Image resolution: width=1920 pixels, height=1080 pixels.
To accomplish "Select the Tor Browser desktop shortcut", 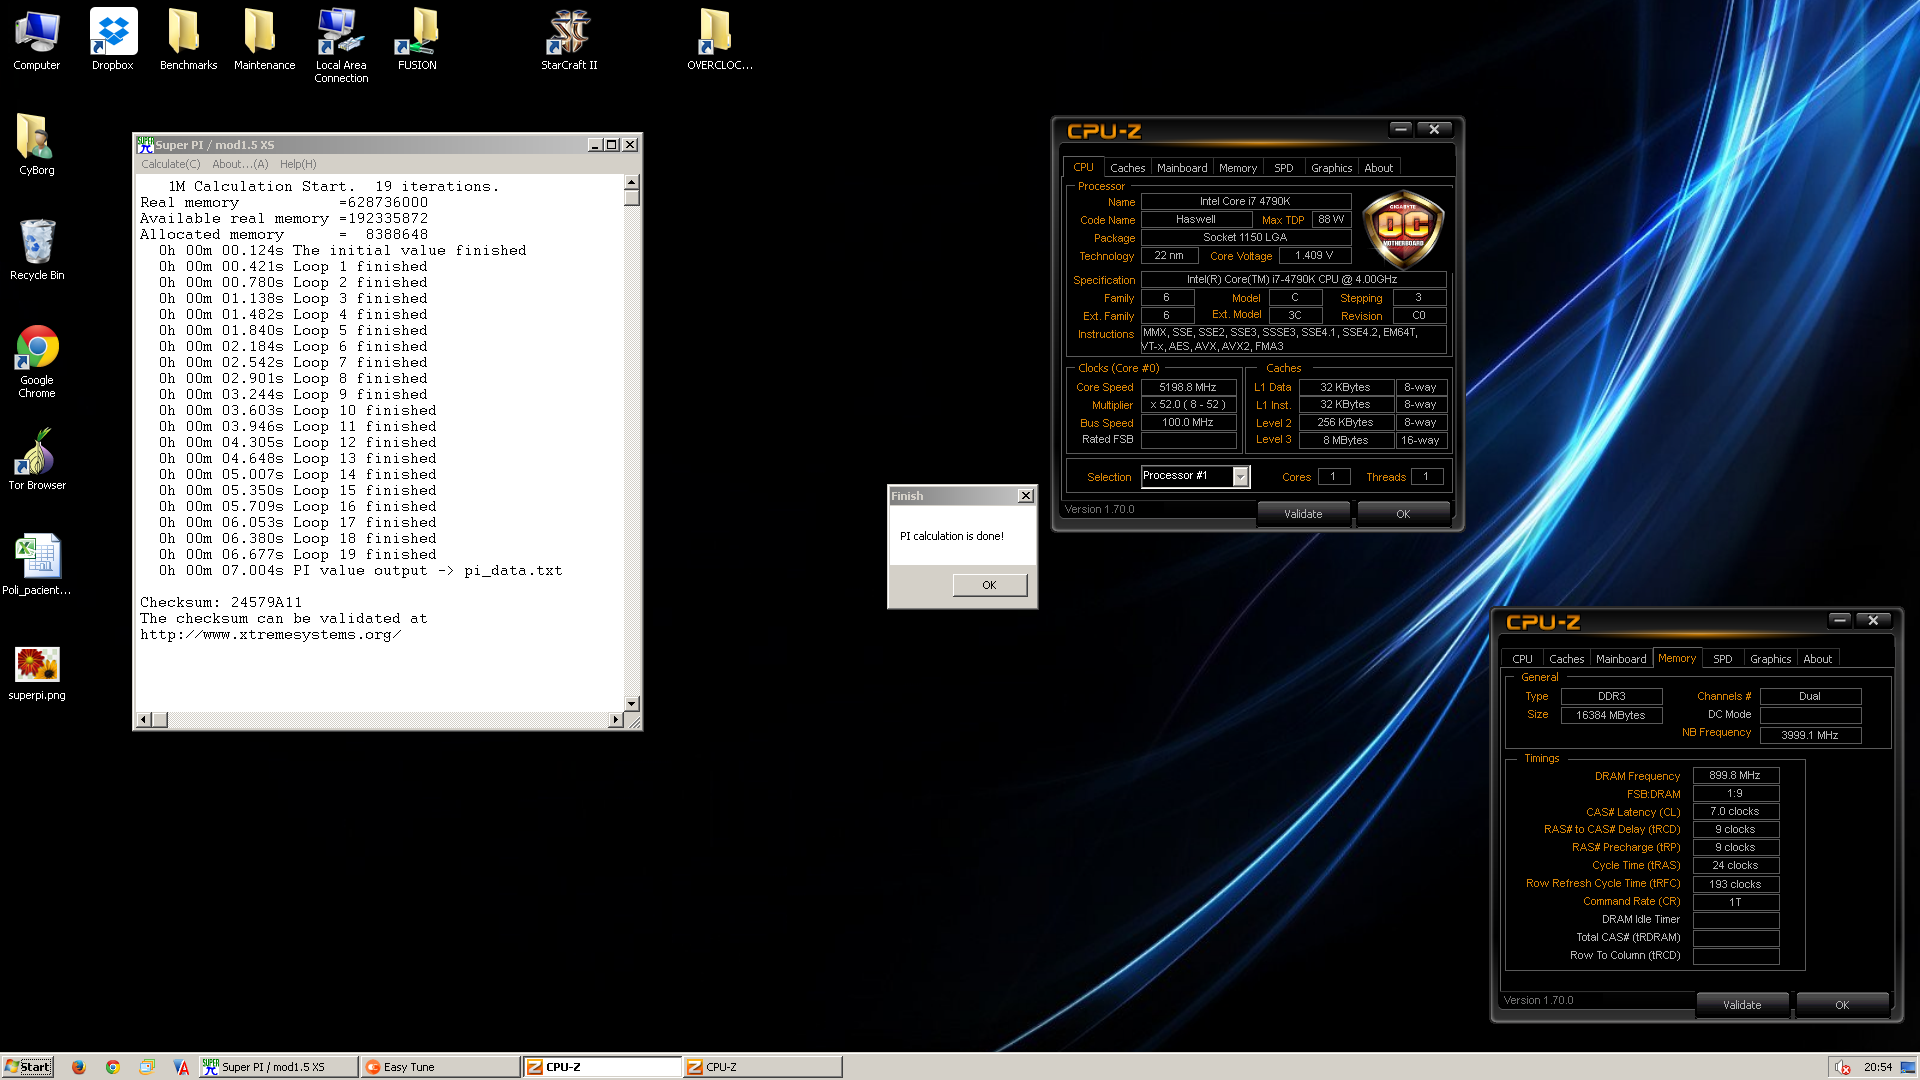I will (x=37, y=460).
